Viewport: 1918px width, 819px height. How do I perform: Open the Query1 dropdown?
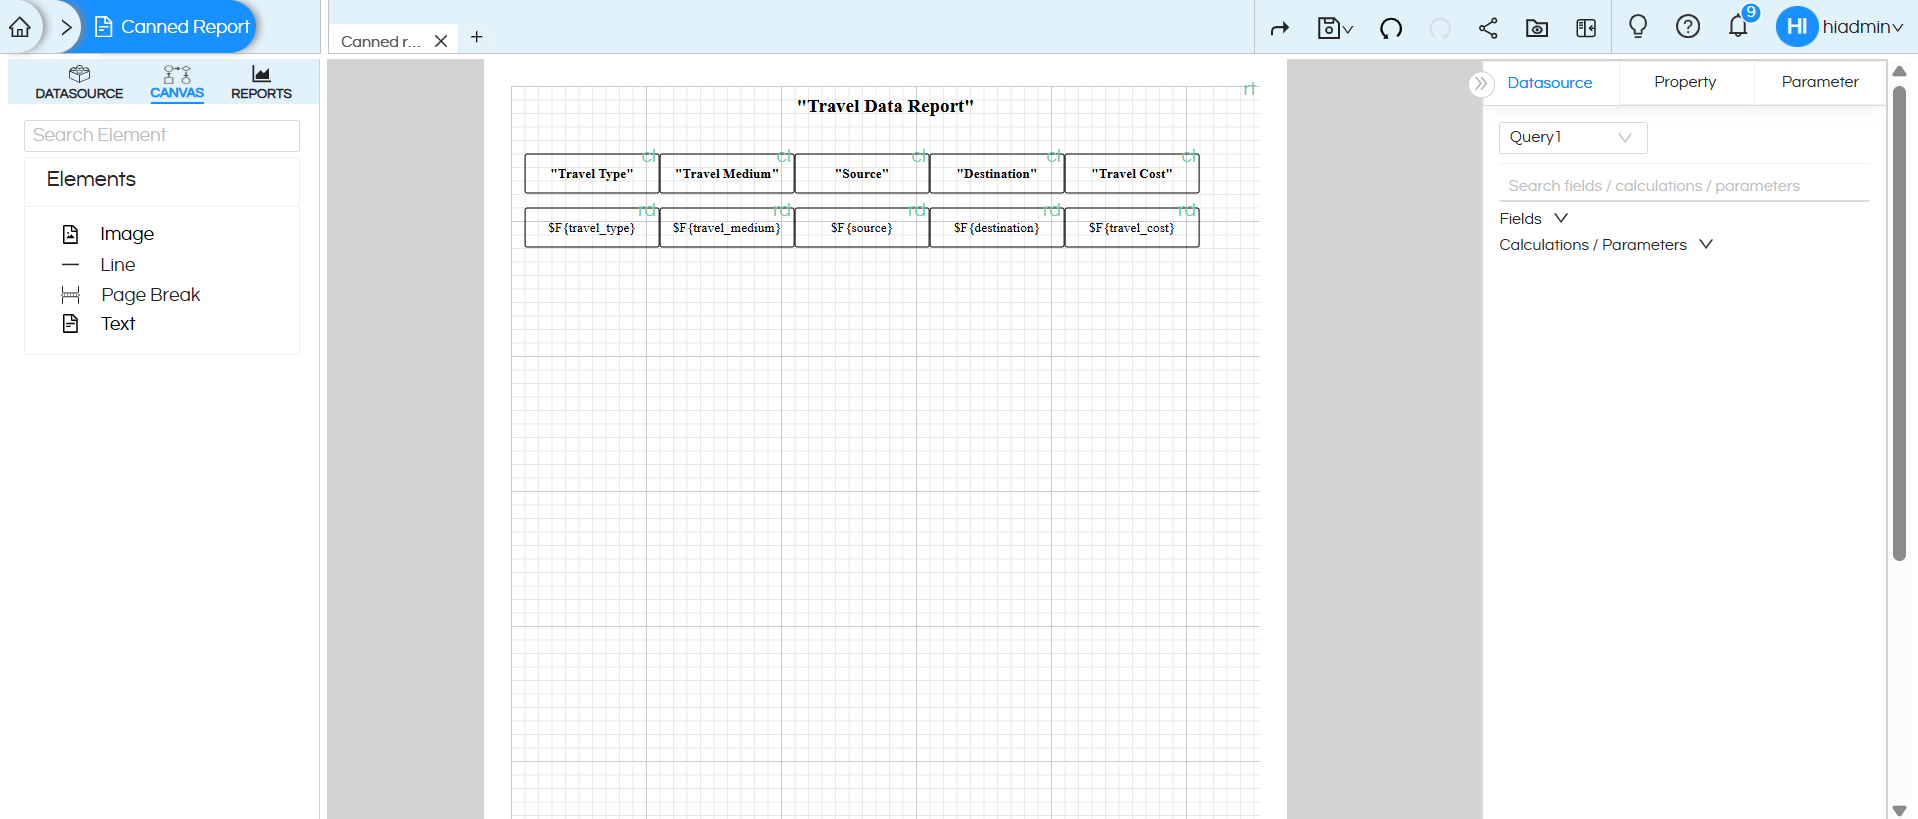click(x=1572, y=138)
